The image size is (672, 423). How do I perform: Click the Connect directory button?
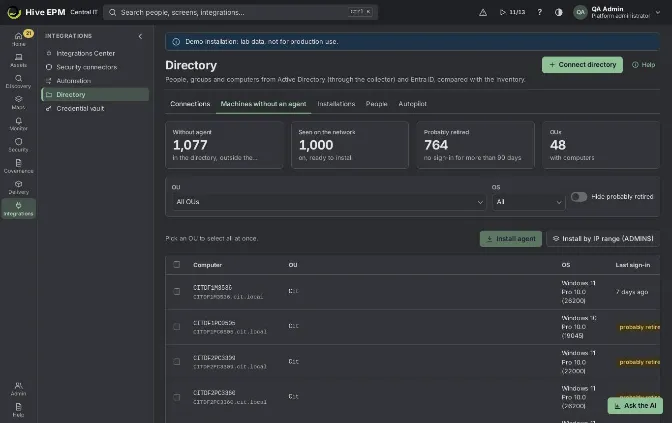582,65
